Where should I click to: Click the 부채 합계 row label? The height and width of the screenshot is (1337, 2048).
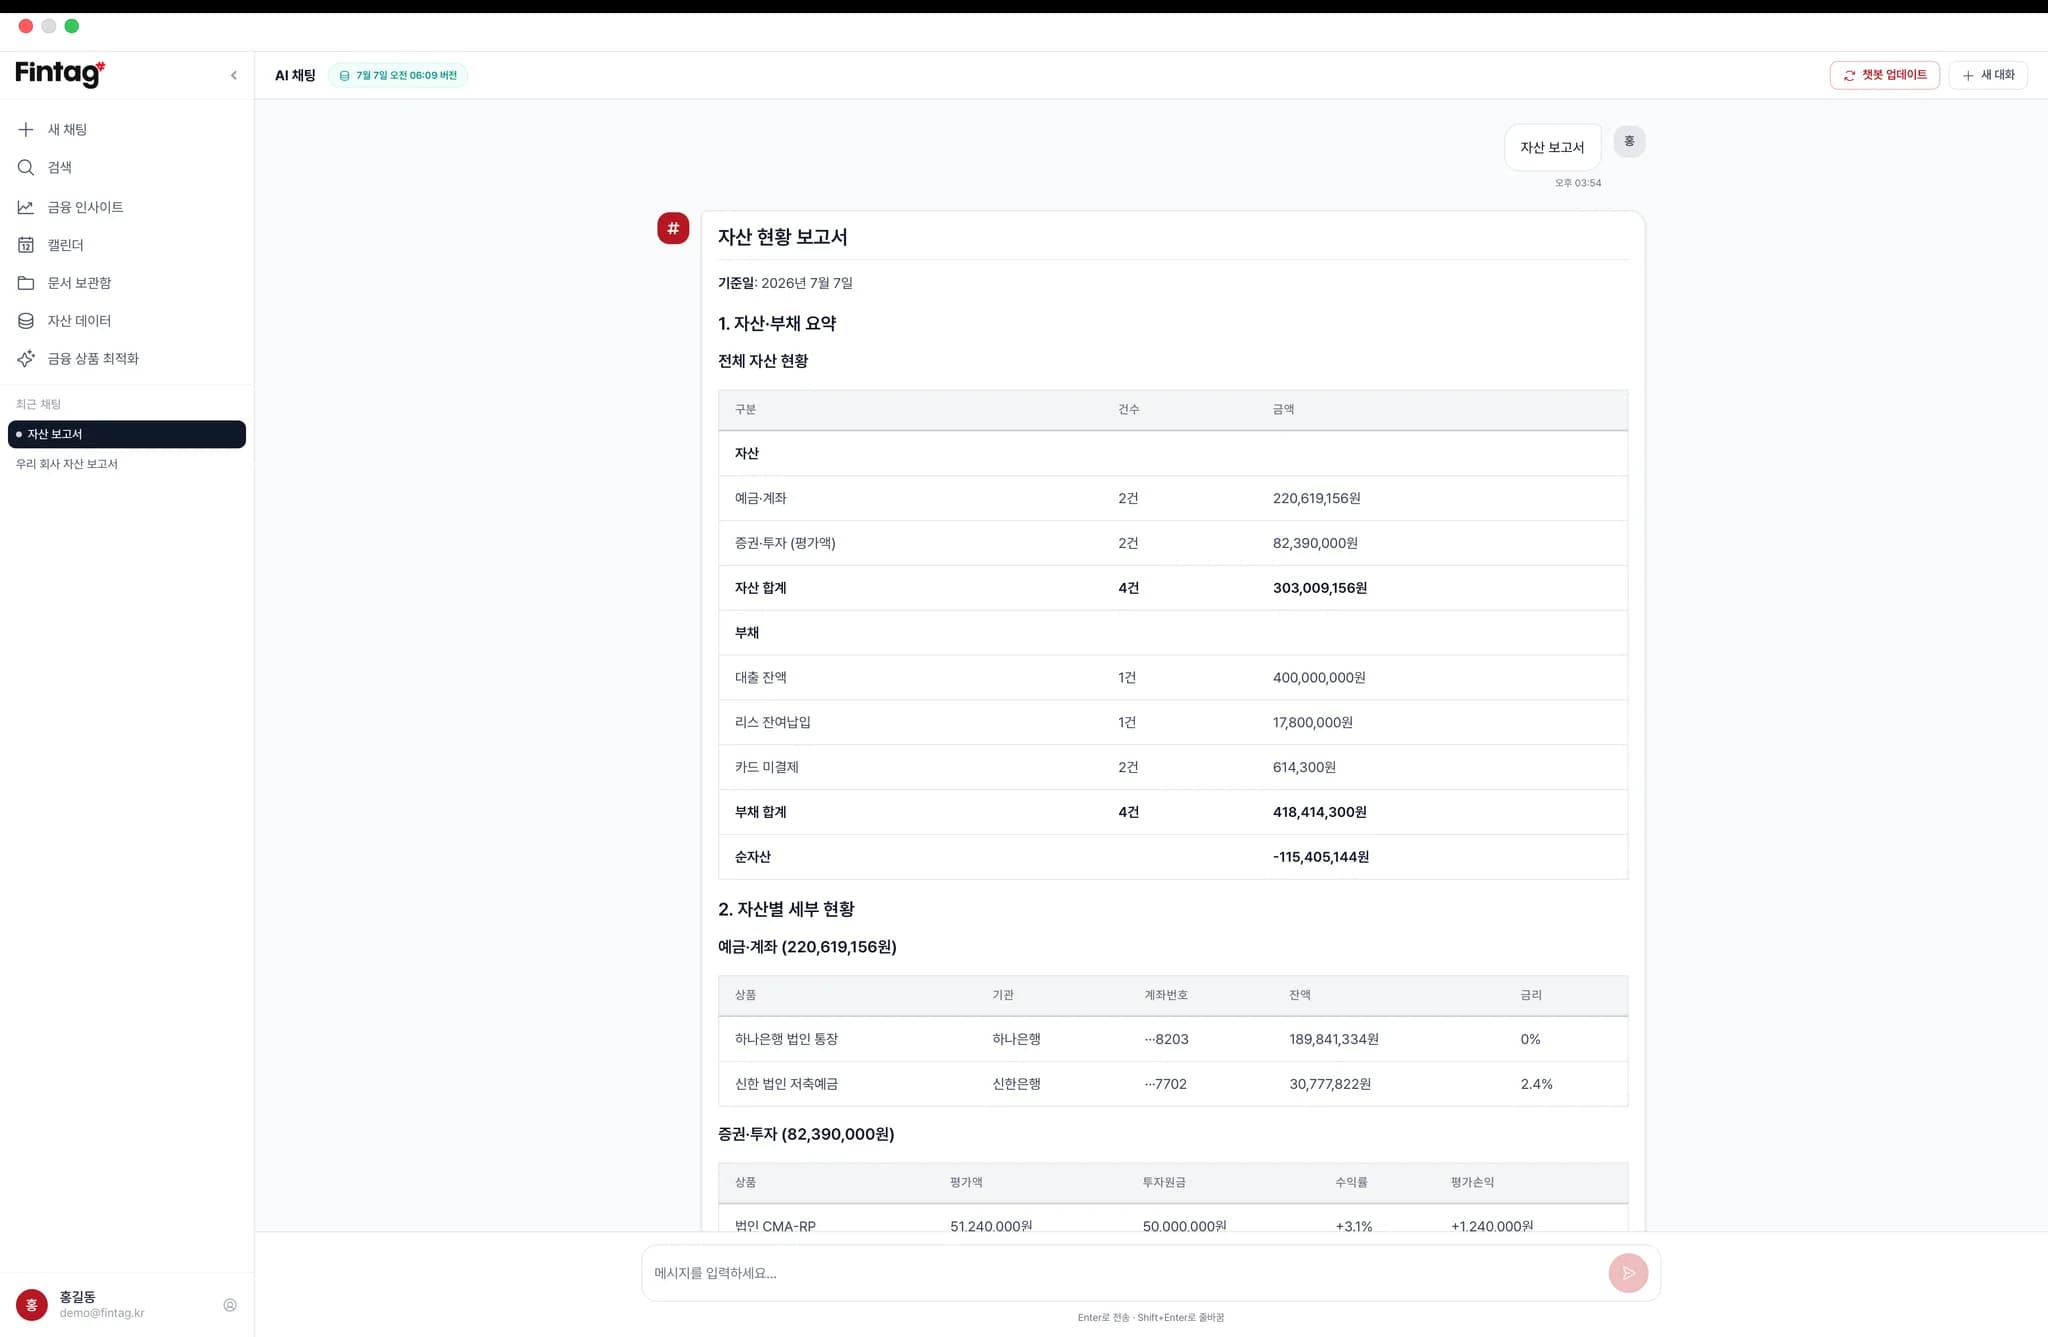click(760, 812)
